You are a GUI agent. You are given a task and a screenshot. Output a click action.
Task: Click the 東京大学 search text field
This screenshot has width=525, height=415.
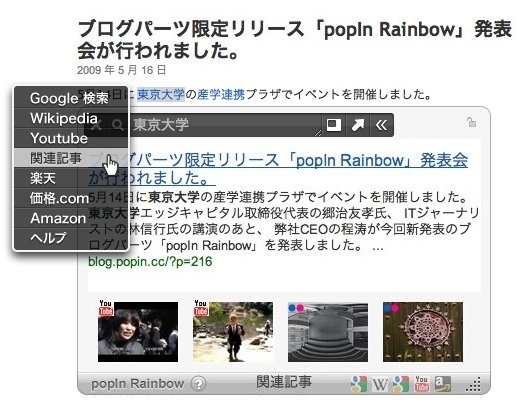pyautogui.click(x=224, y=125)
